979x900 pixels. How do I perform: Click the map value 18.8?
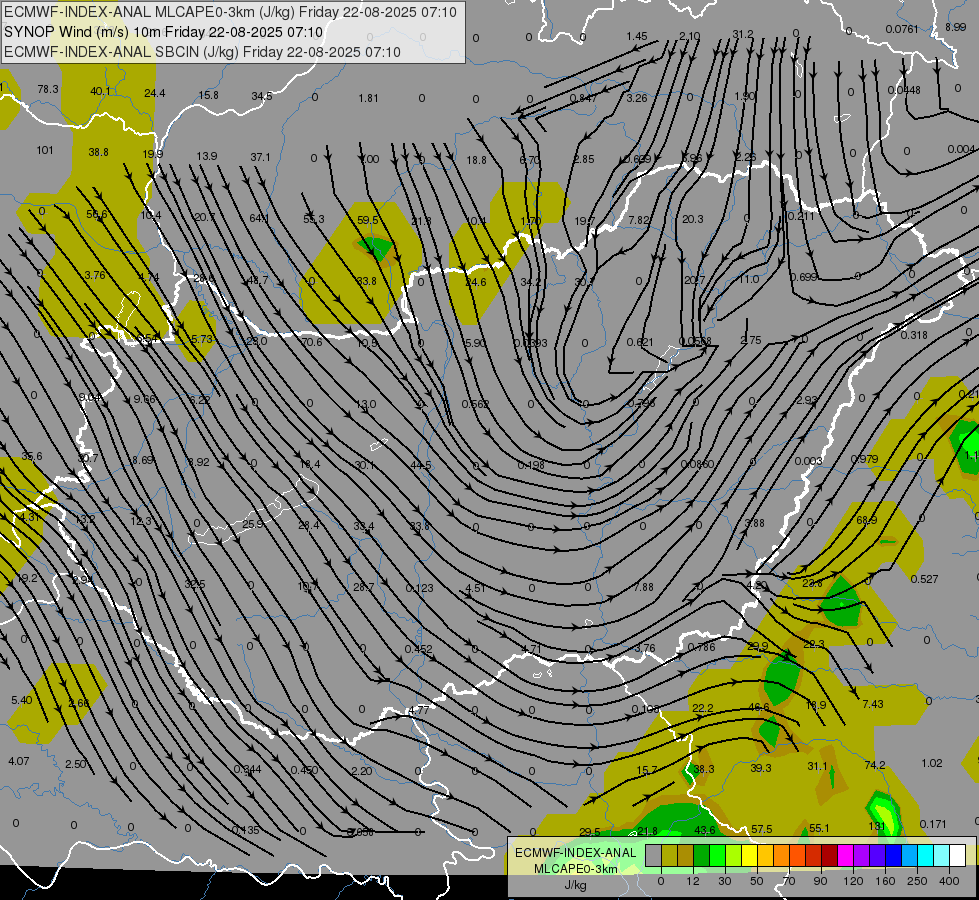476,160
